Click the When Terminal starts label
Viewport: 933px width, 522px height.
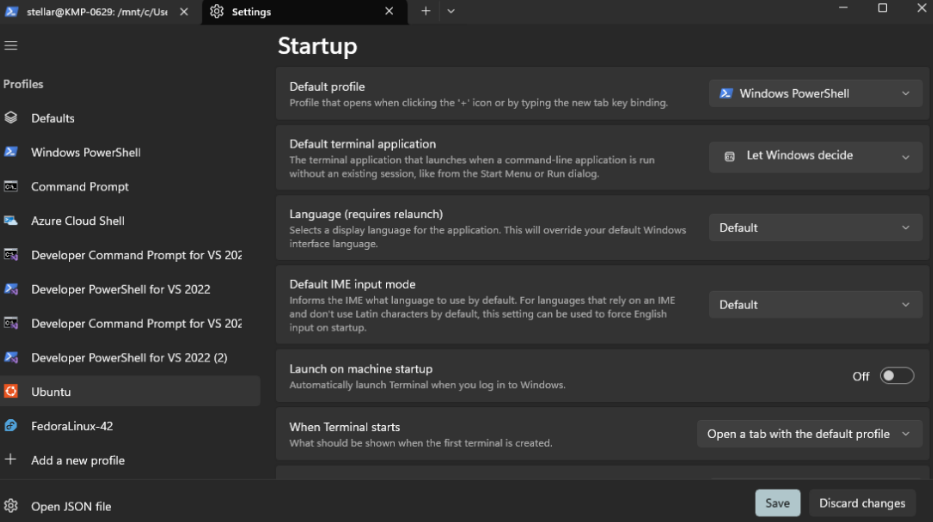pyautogui.click(x=345, y=427)
